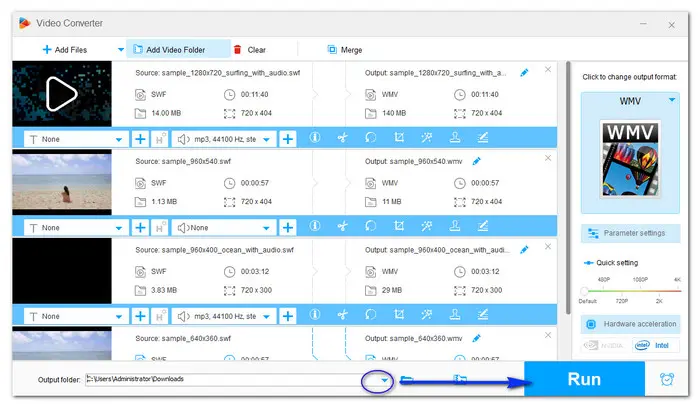Add watermark to surfing_with_audio video
This screenshot has height=407, width=700.
tap(455, 137)
